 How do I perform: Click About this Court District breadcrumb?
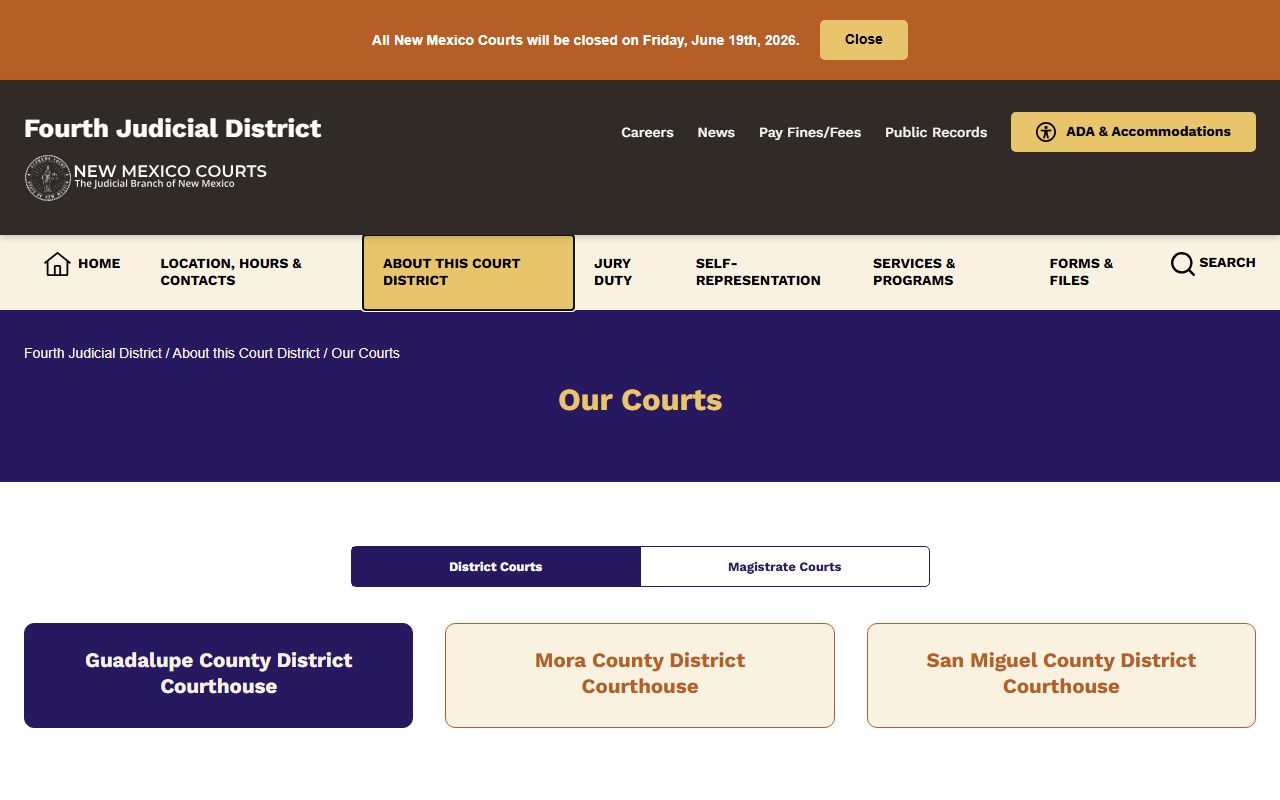246,353
